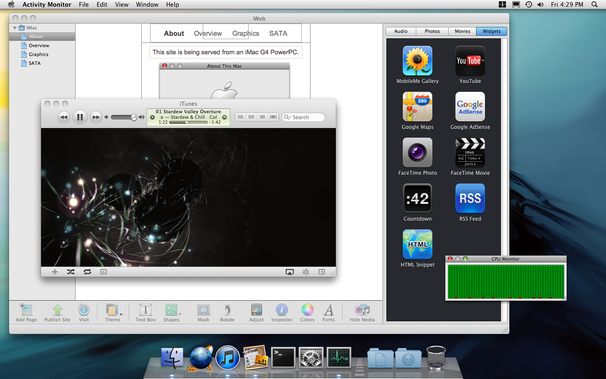The width and height of the screenshot is (606, 379).
Task: Open the Adjust panel in iWeb
Action: point(256,313)
